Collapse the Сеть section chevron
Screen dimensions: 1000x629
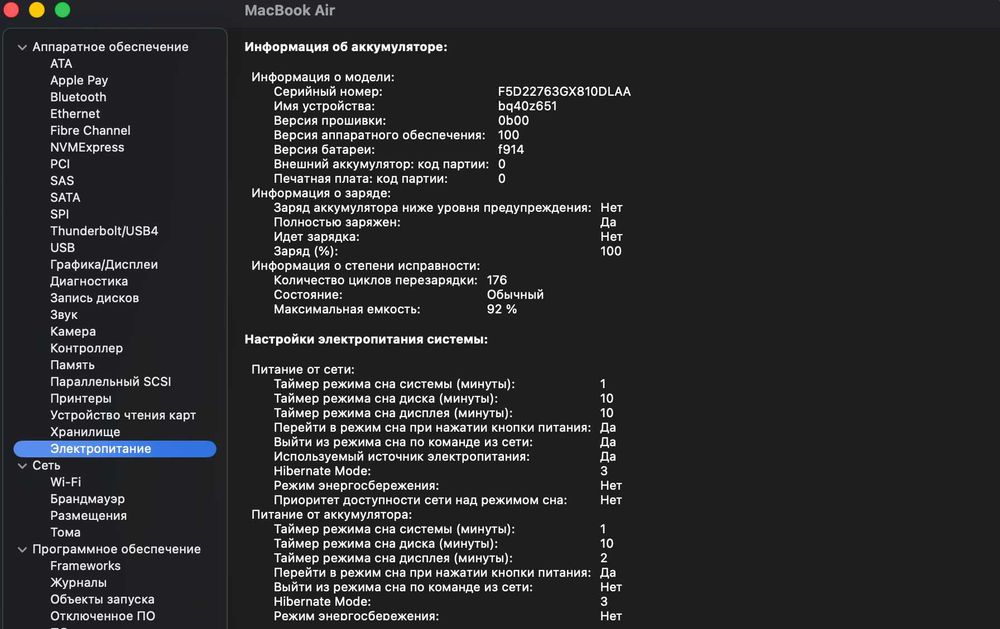pos(22,466)
